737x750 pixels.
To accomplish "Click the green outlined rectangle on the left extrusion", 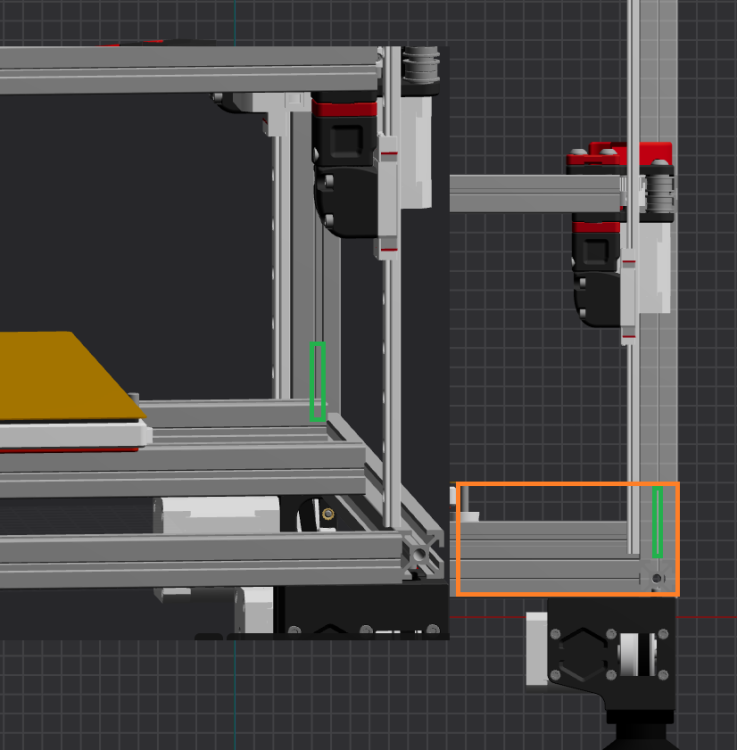I will point(318,382).
